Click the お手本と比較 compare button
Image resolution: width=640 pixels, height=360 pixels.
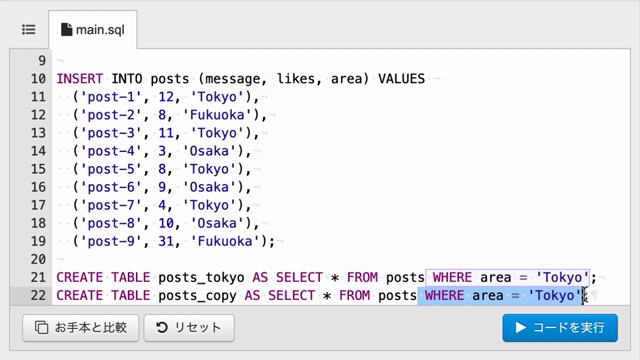(x=80, y=327)
